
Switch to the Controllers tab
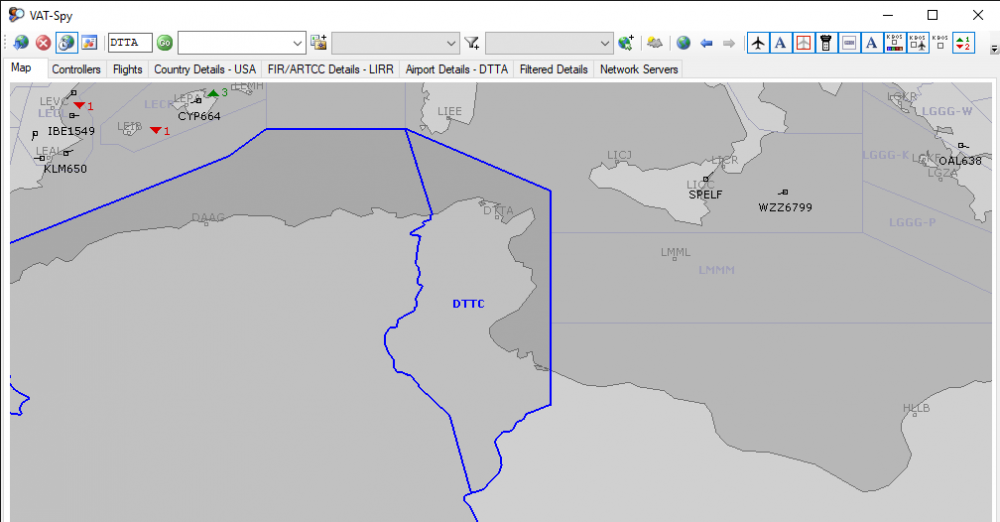[76, 69]
